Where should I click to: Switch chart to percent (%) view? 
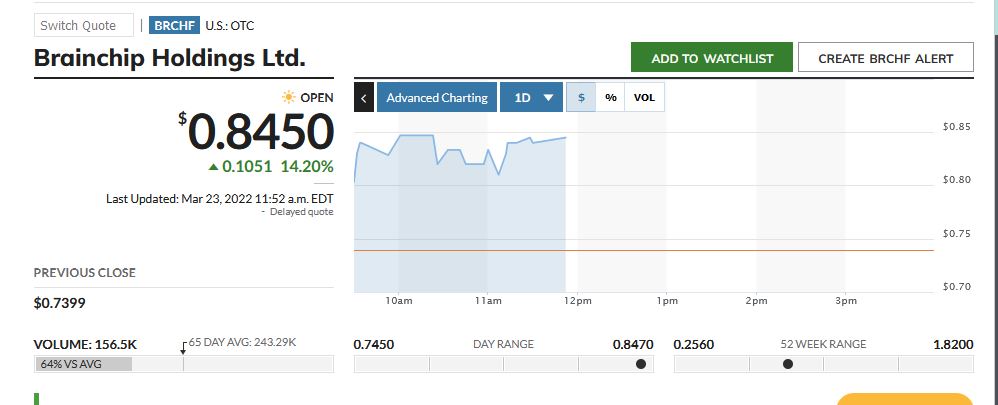tap(610, 97)
